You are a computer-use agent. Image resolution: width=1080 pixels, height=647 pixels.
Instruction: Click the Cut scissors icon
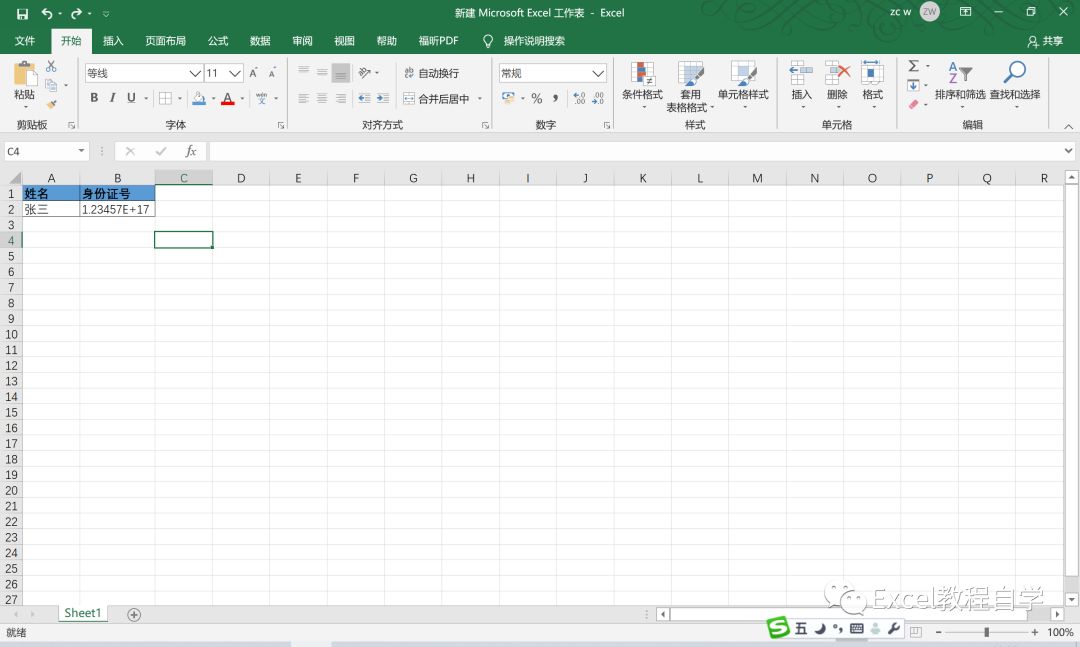51,67
